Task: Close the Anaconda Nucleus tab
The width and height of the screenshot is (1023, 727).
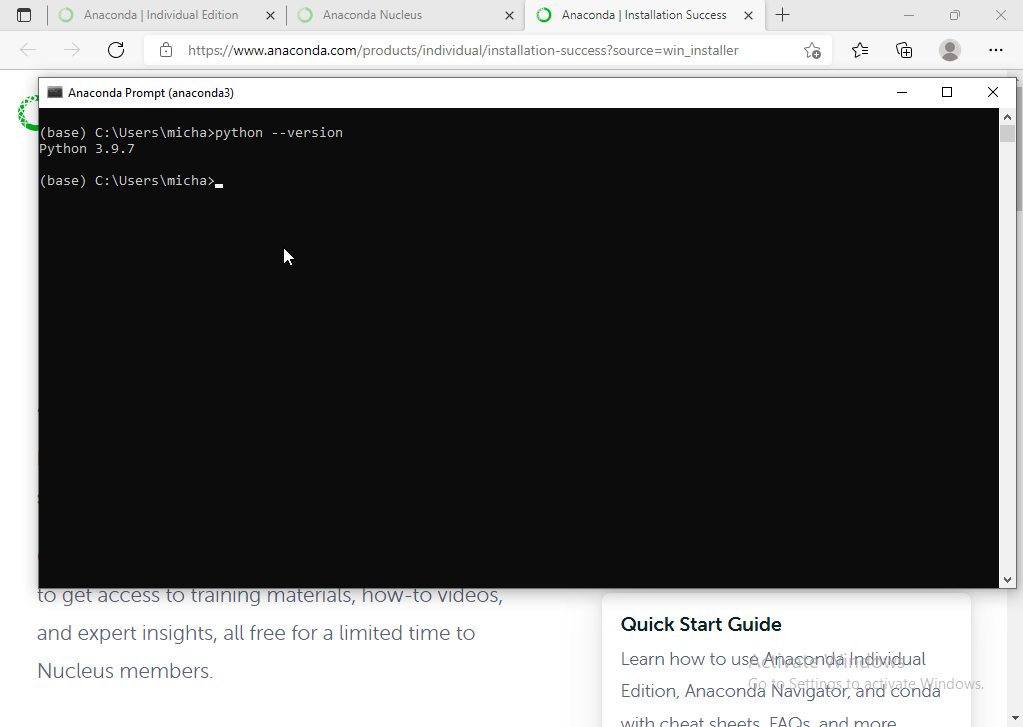Action: tap(510, 15)
